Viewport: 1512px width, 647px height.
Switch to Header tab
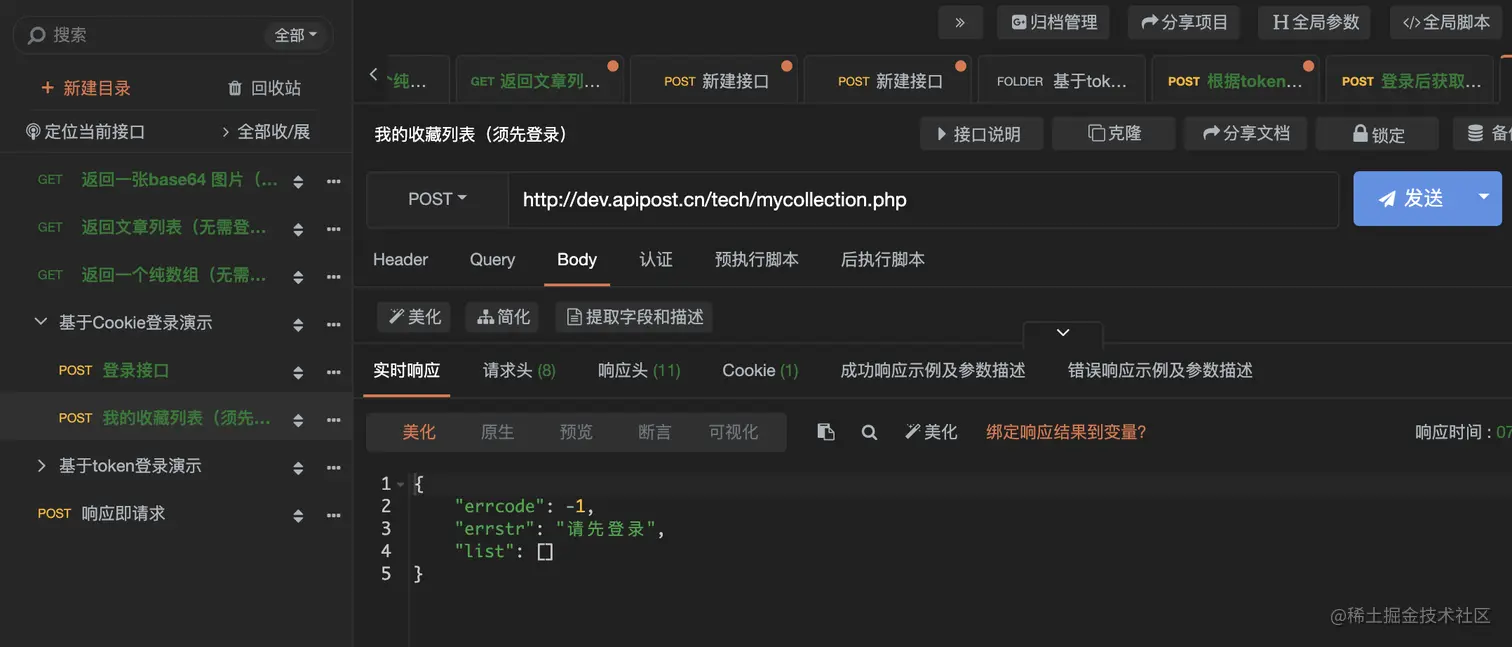[x=400, y=259]
